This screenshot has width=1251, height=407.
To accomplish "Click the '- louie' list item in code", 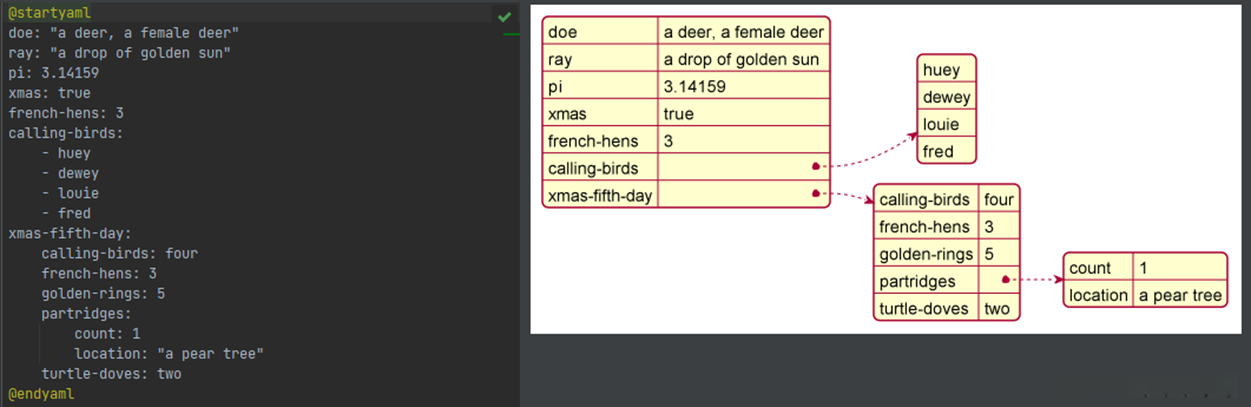I will tap(70, 193).
